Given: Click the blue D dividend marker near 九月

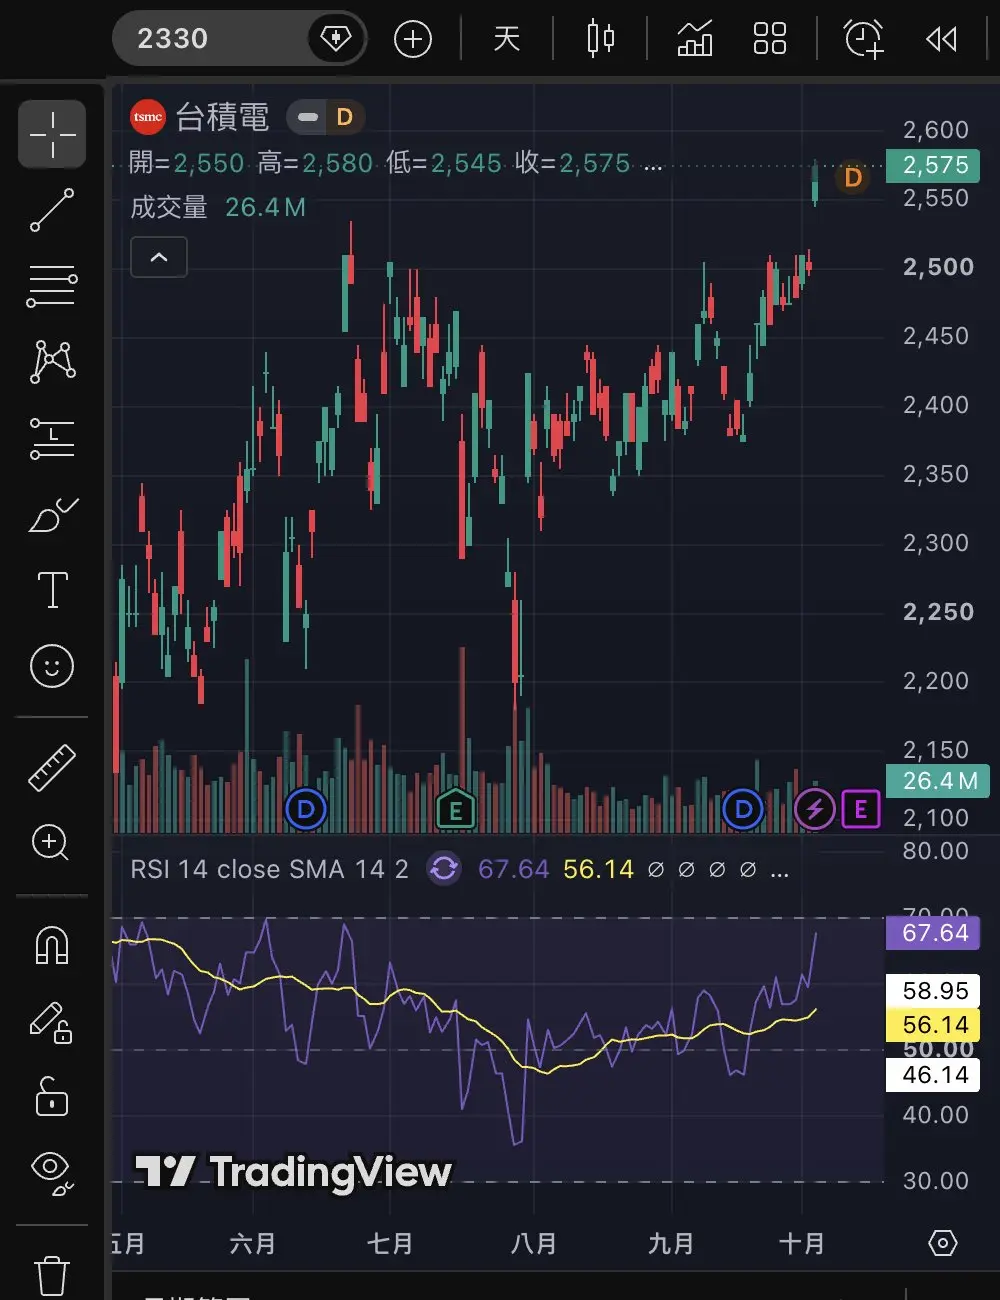Looking at the screenshot, I should coord(743,809).
